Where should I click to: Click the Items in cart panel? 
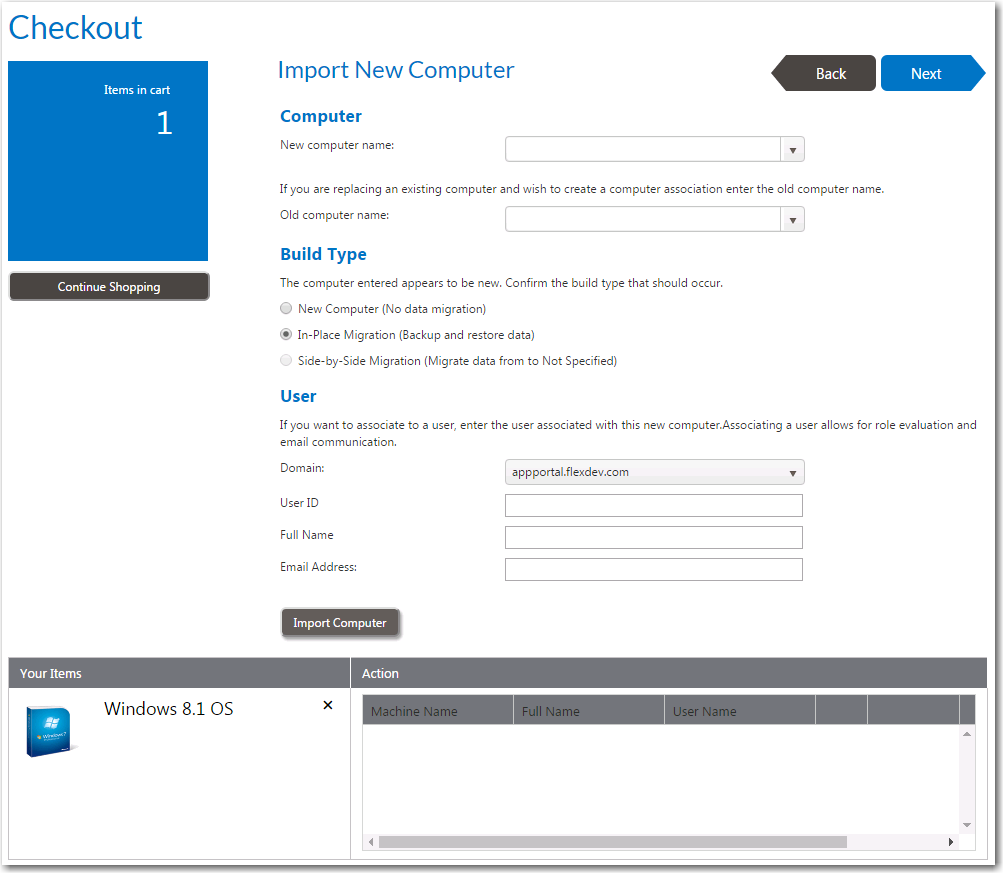pyautogui.click(x=108, y=160)
